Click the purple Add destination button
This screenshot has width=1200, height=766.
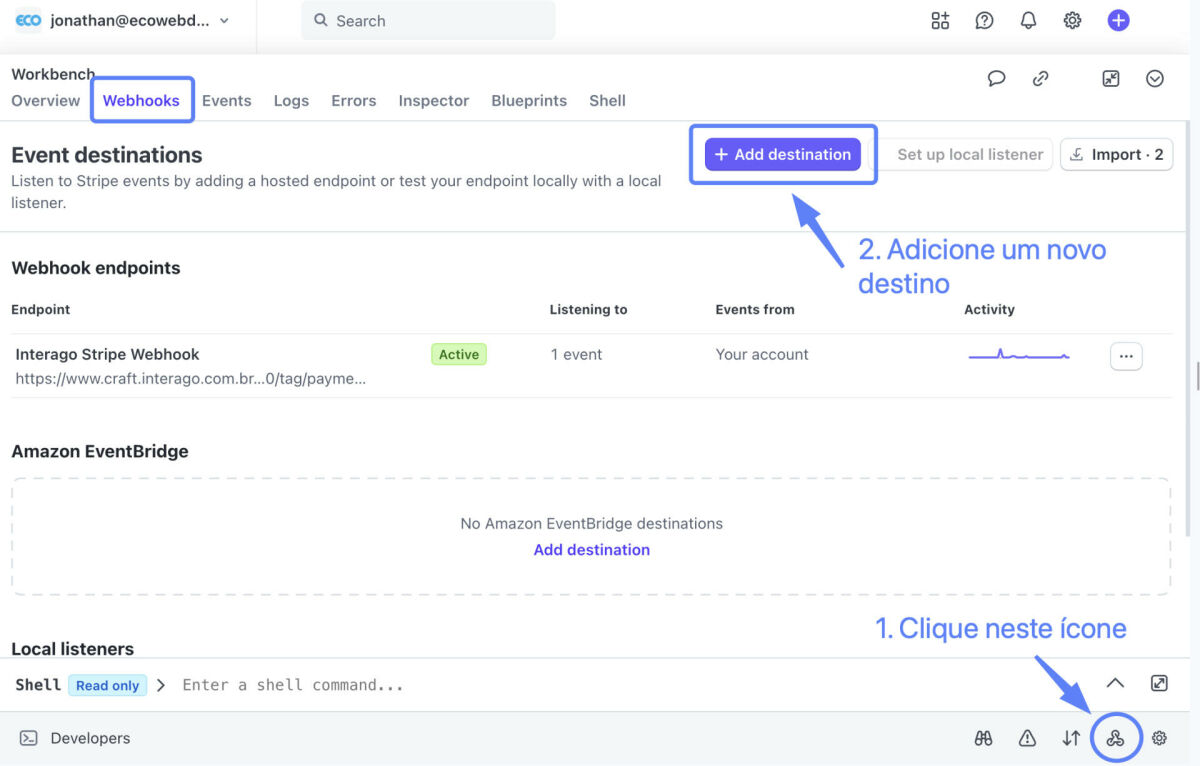click(x=783, y=154)
